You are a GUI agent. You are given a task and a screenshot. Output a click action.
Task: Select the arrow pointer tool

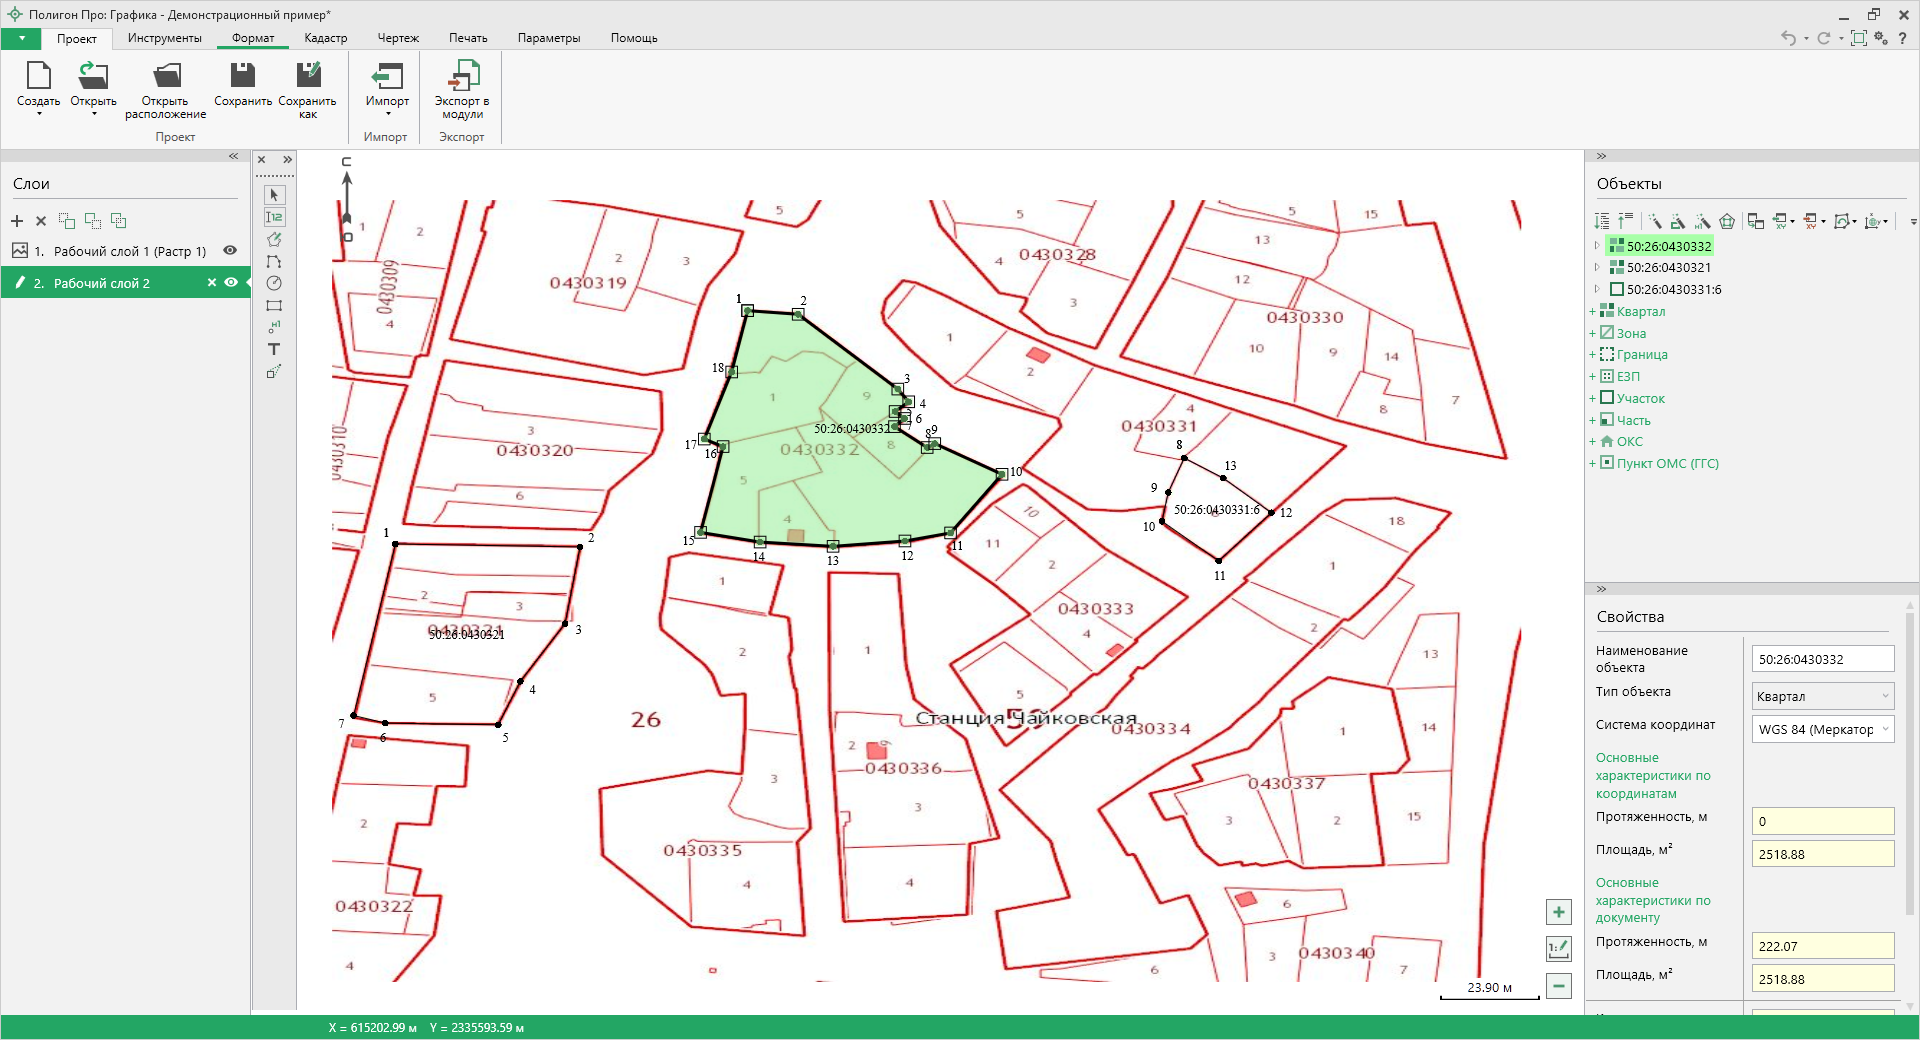click(274, 195)
